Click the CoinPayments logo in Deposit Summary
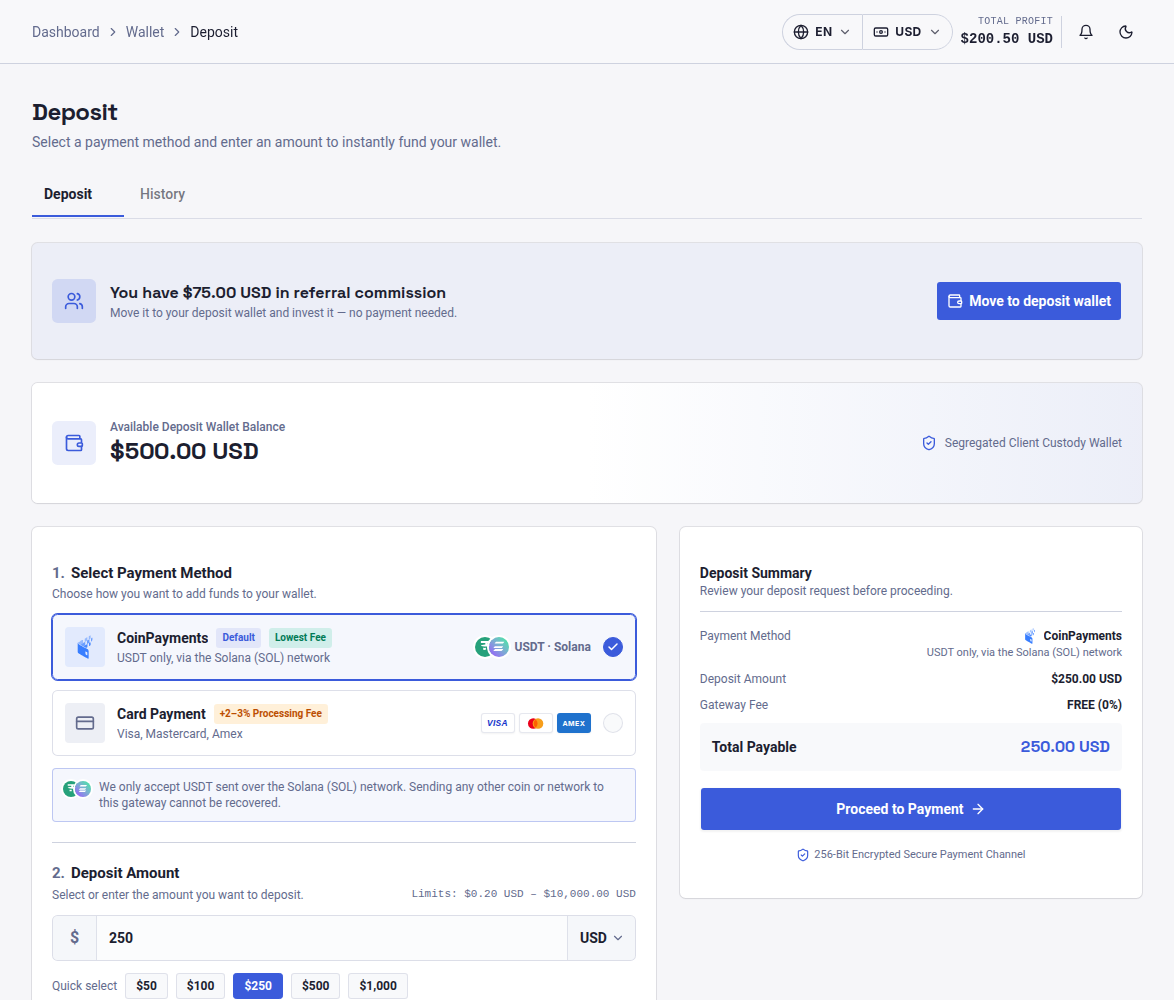Viewport: 1174px width, 1000px height. pos(1030,635)
